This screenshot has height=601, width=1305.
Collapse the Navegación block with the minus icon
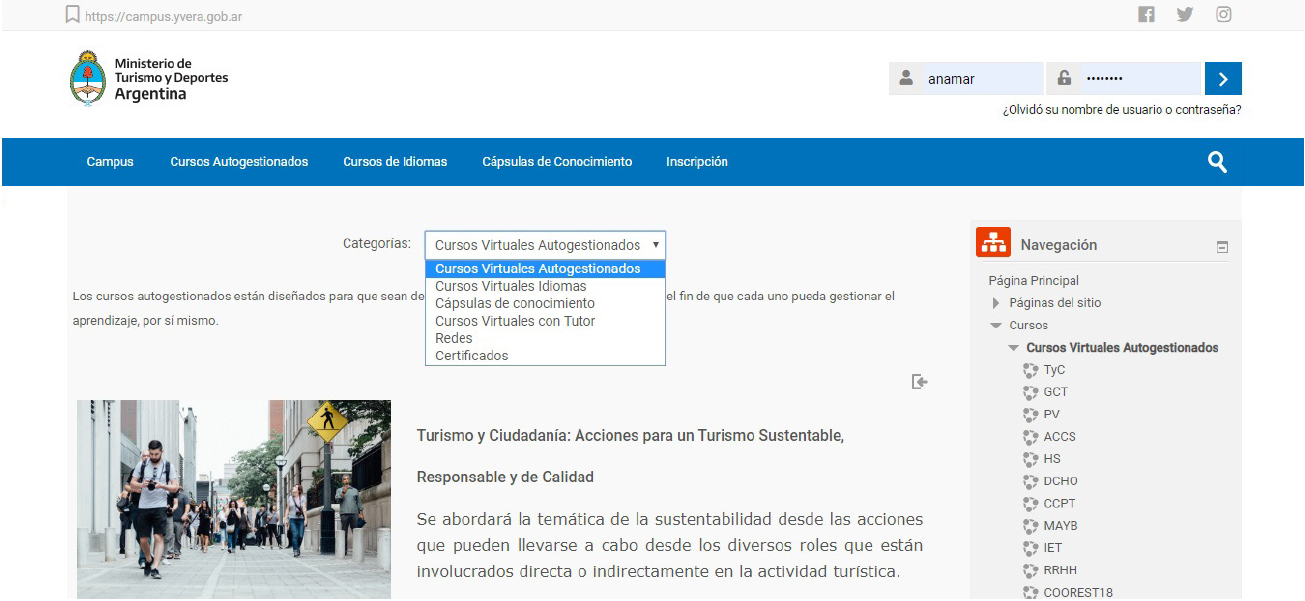point(1222,247)
